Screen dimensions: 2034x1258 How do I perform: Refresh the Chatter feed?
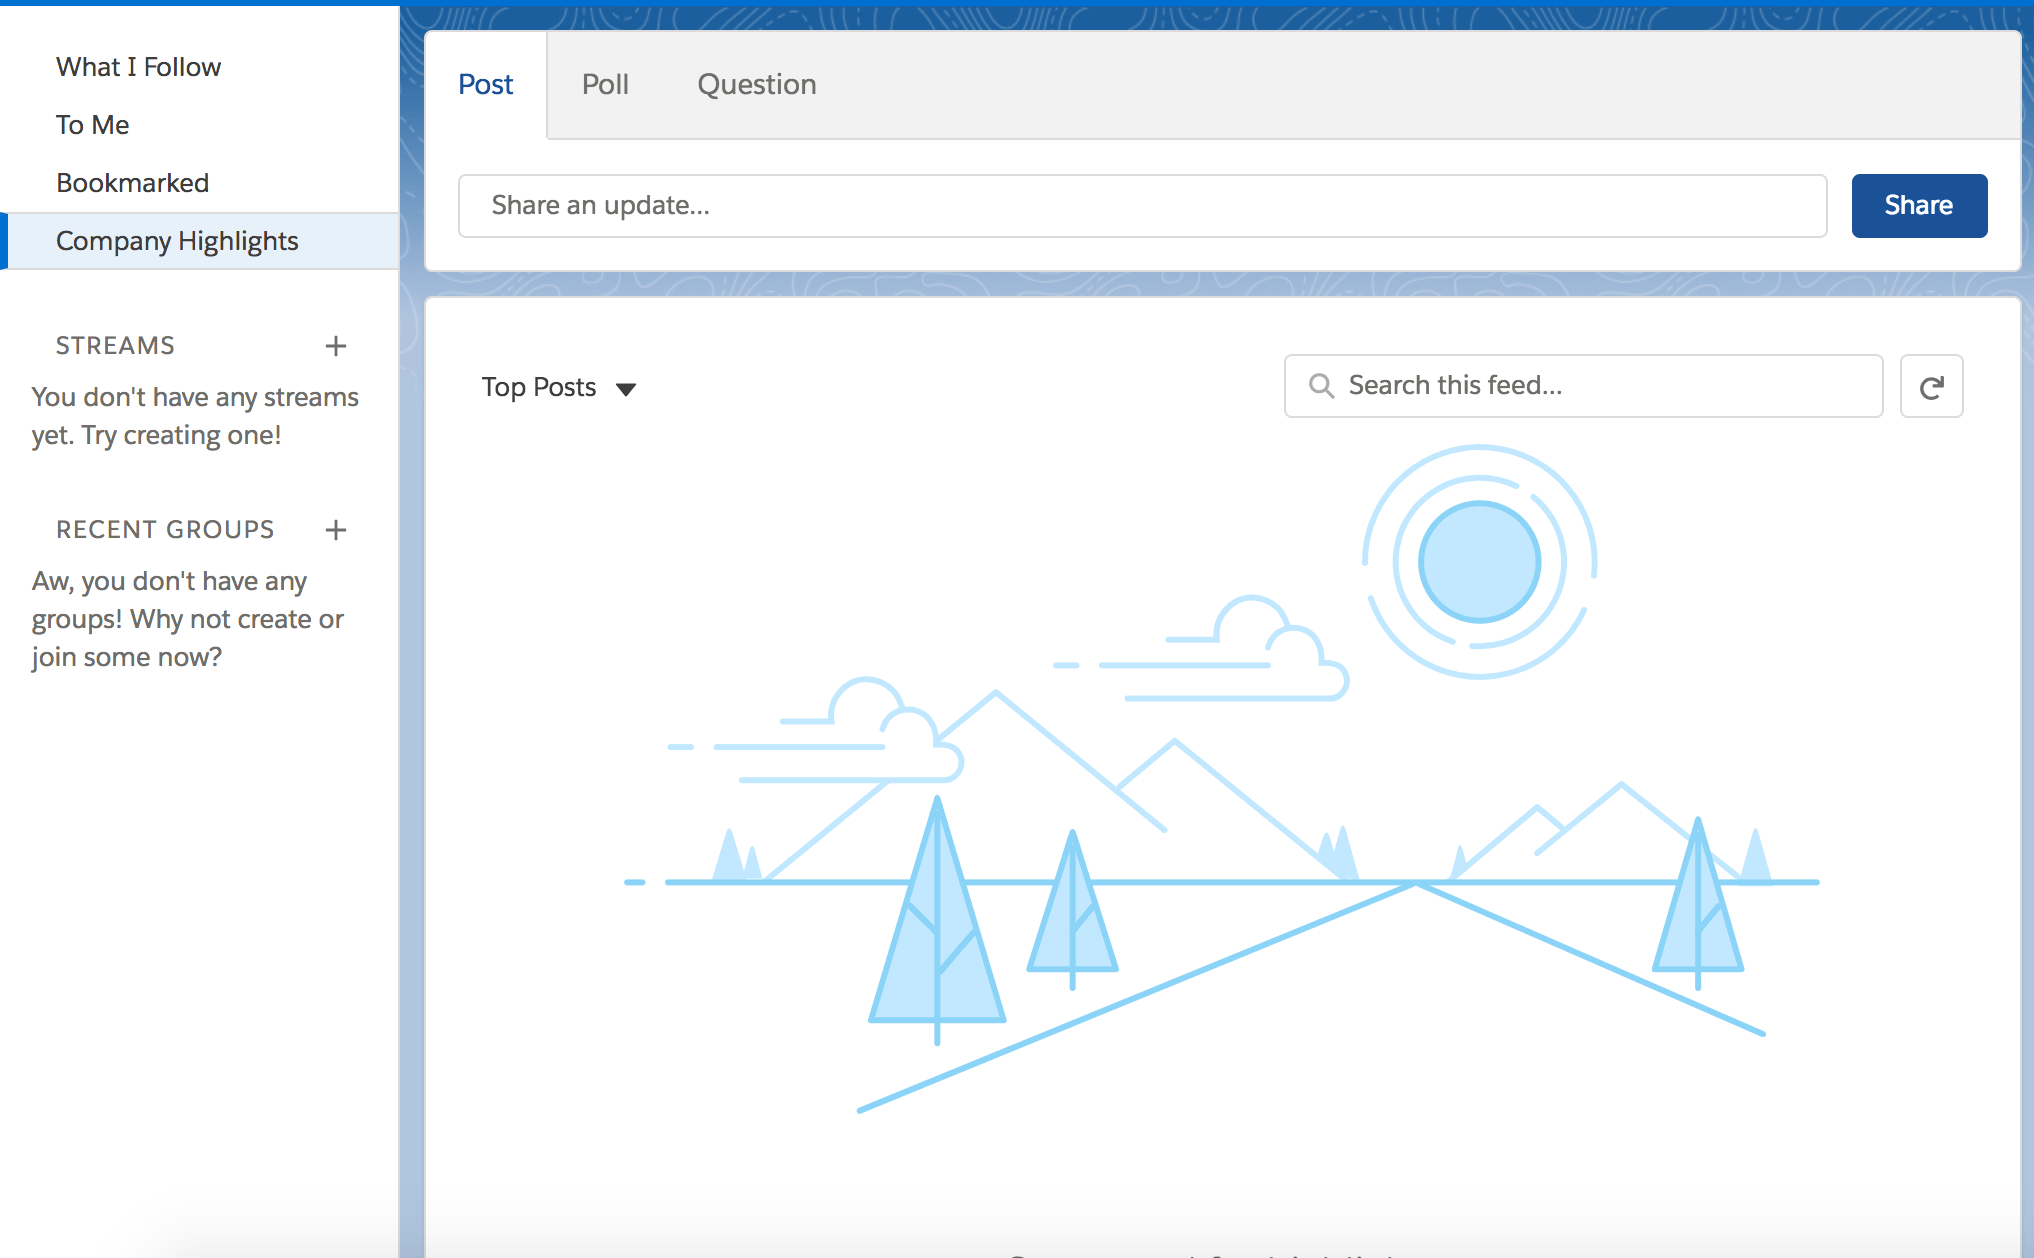coord(1931,386)
